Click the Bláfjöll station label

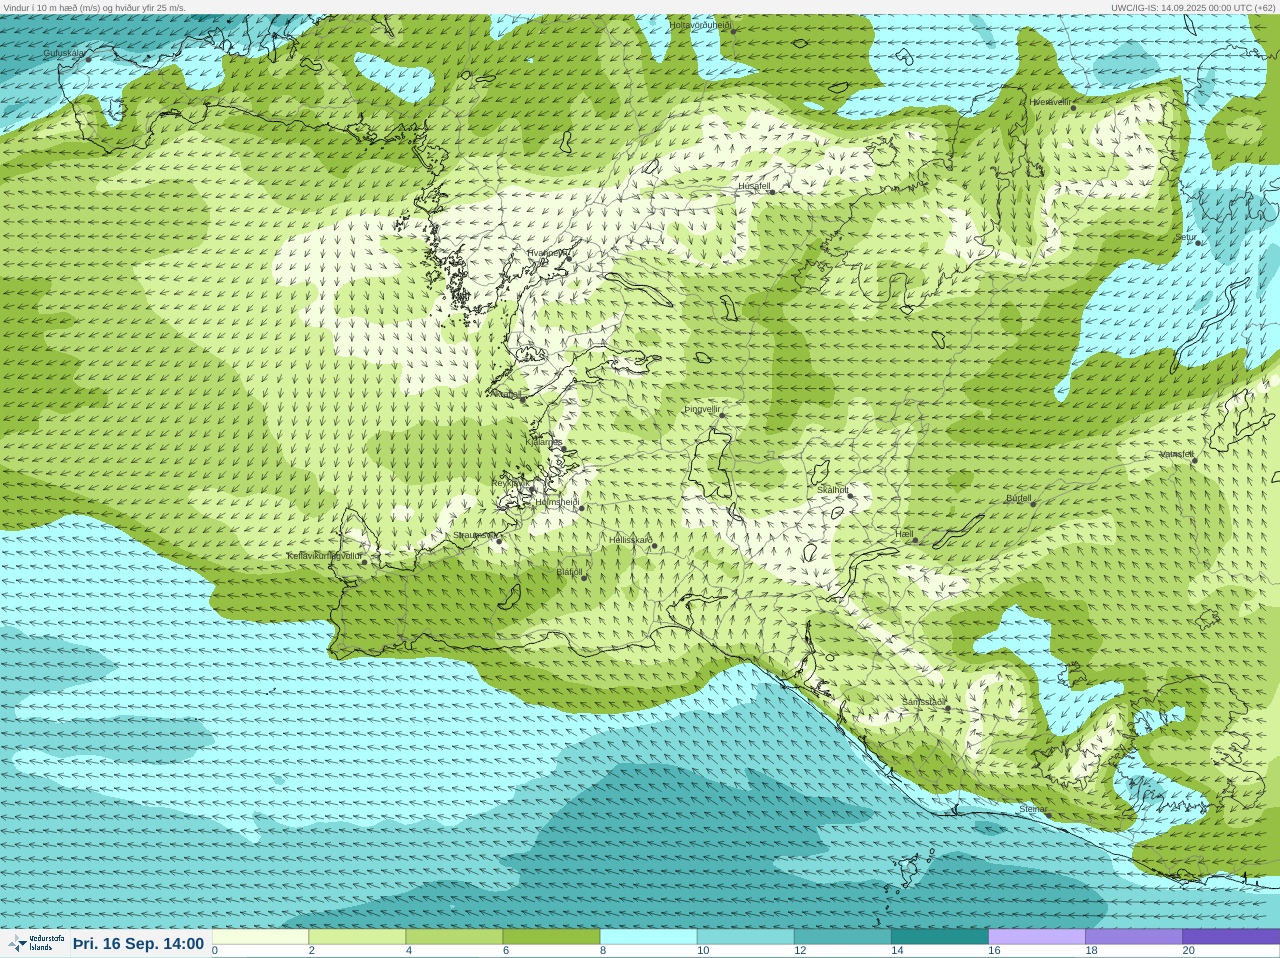(x=570, y=572)
